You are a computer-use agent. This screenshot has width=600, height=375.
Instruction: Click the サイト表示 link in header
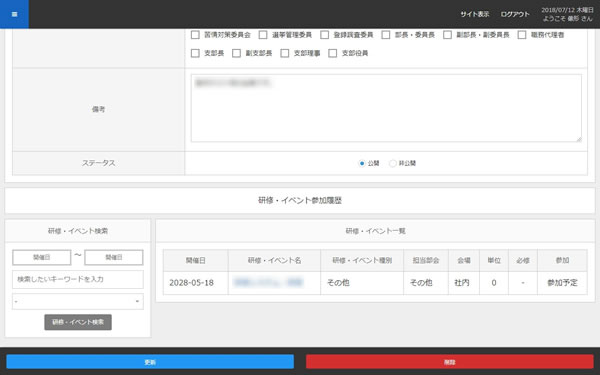coord(474,14)
